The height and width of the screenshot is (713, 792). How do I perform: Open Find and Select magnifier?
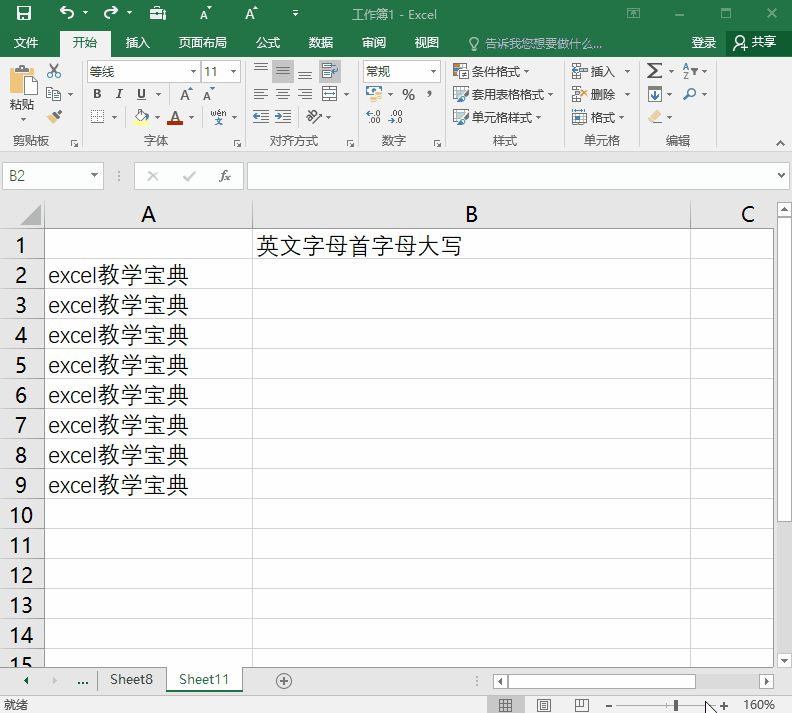pos(689,94)
